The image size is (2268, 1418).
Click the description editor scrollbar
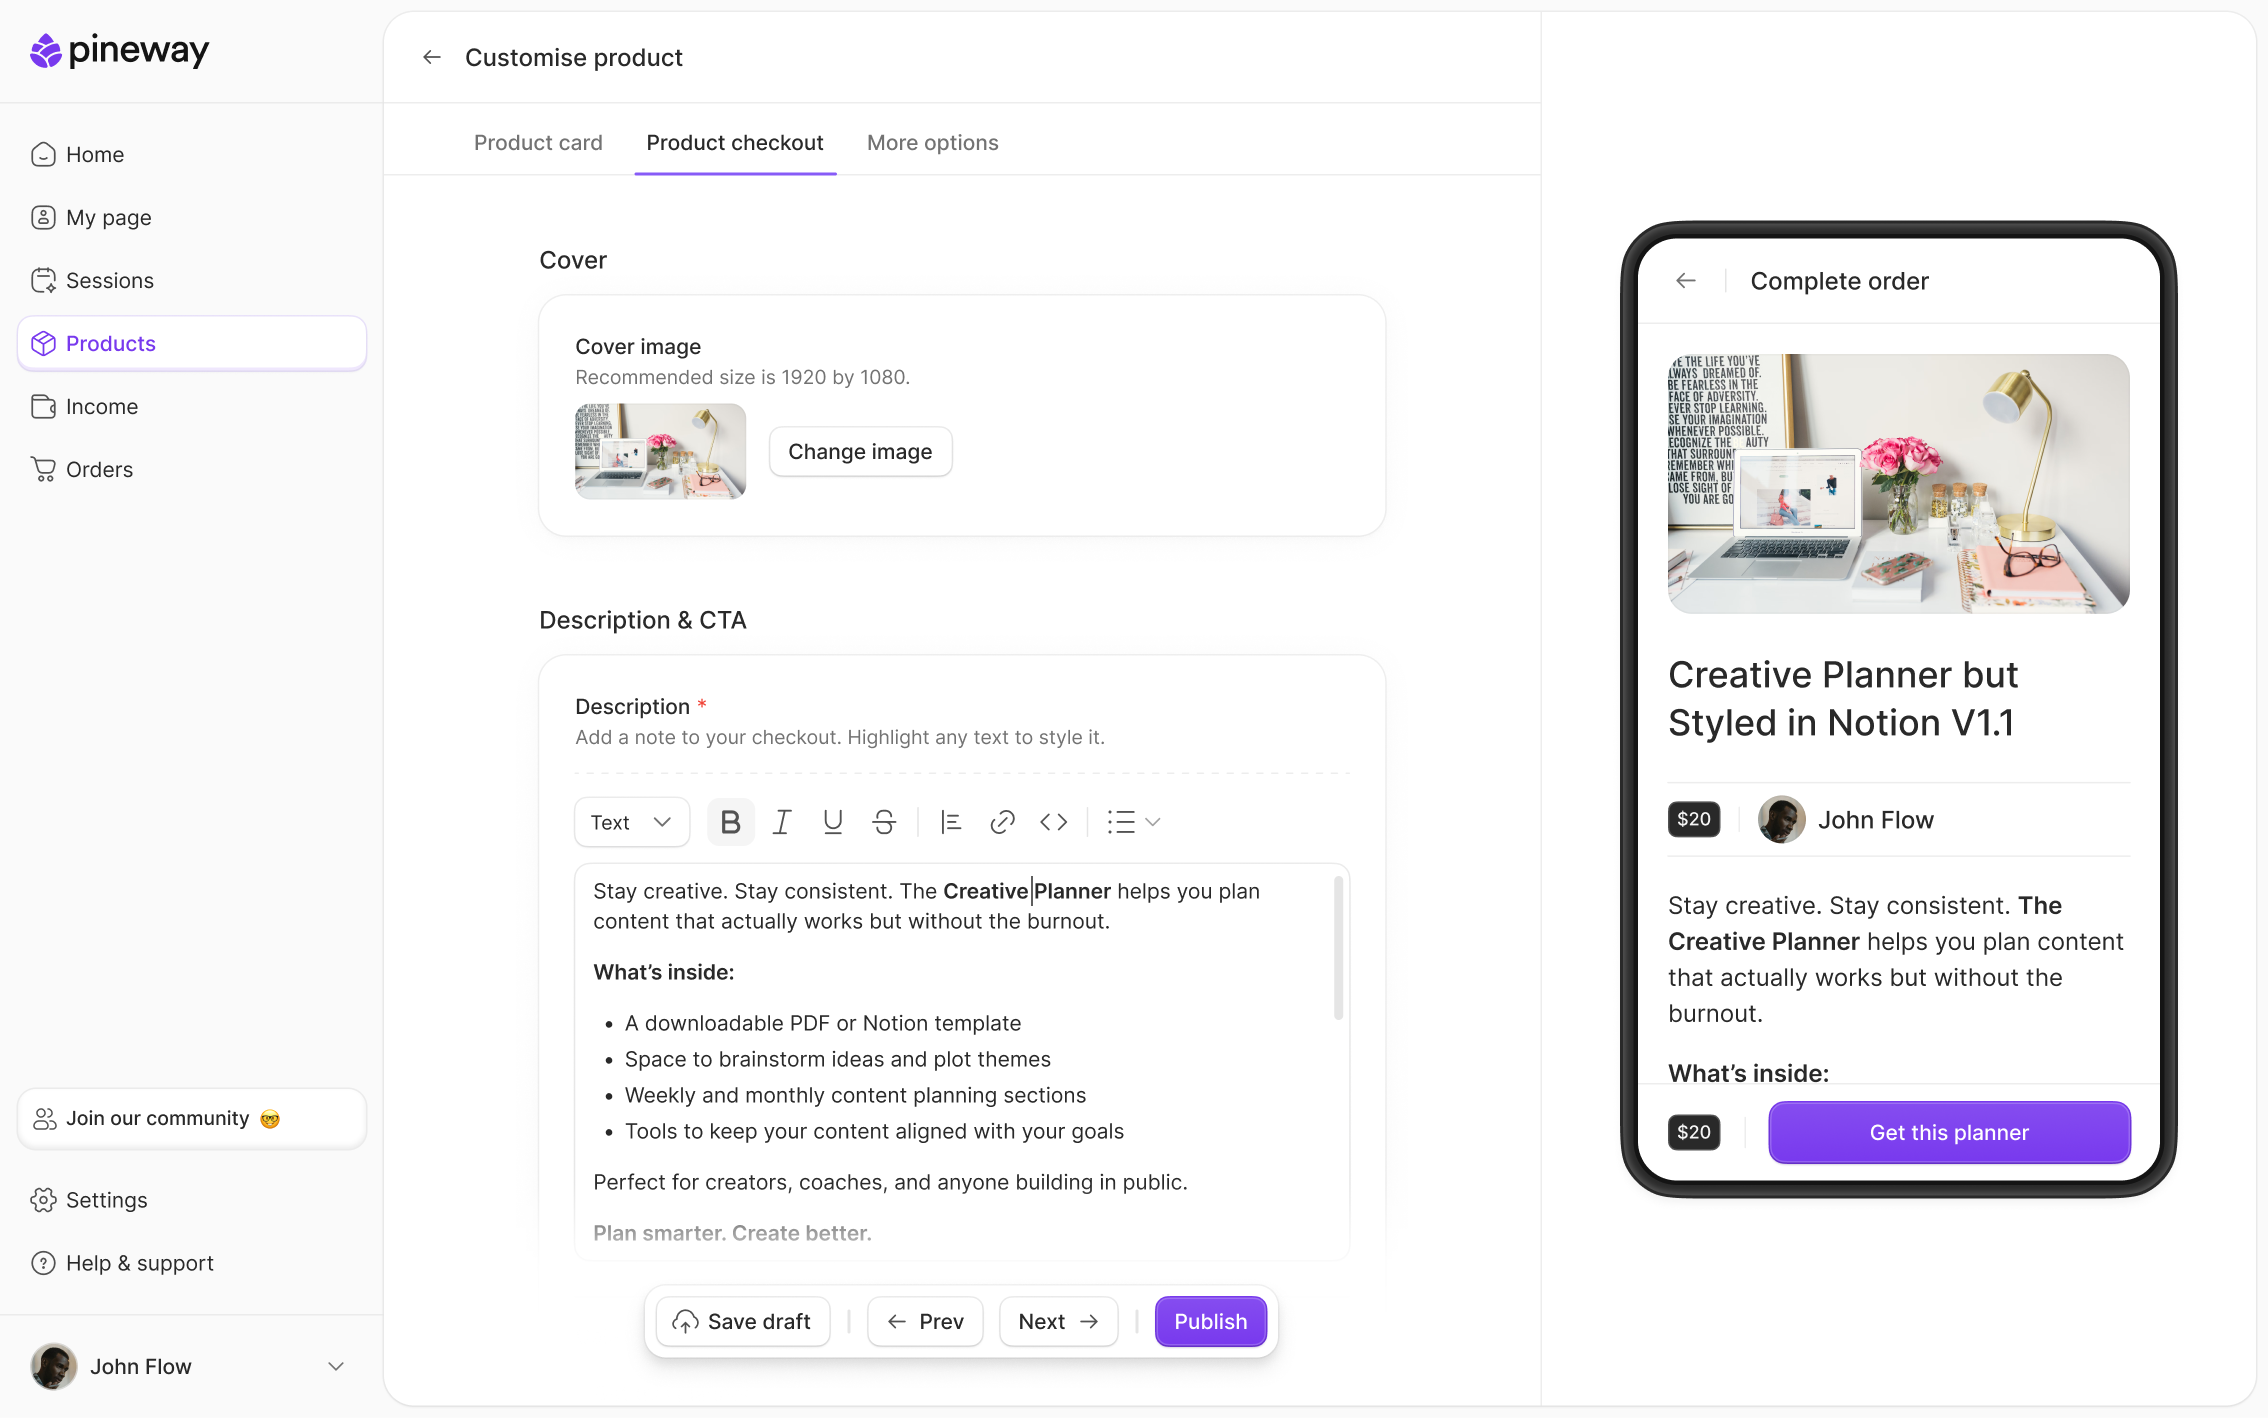[1338, 948]
